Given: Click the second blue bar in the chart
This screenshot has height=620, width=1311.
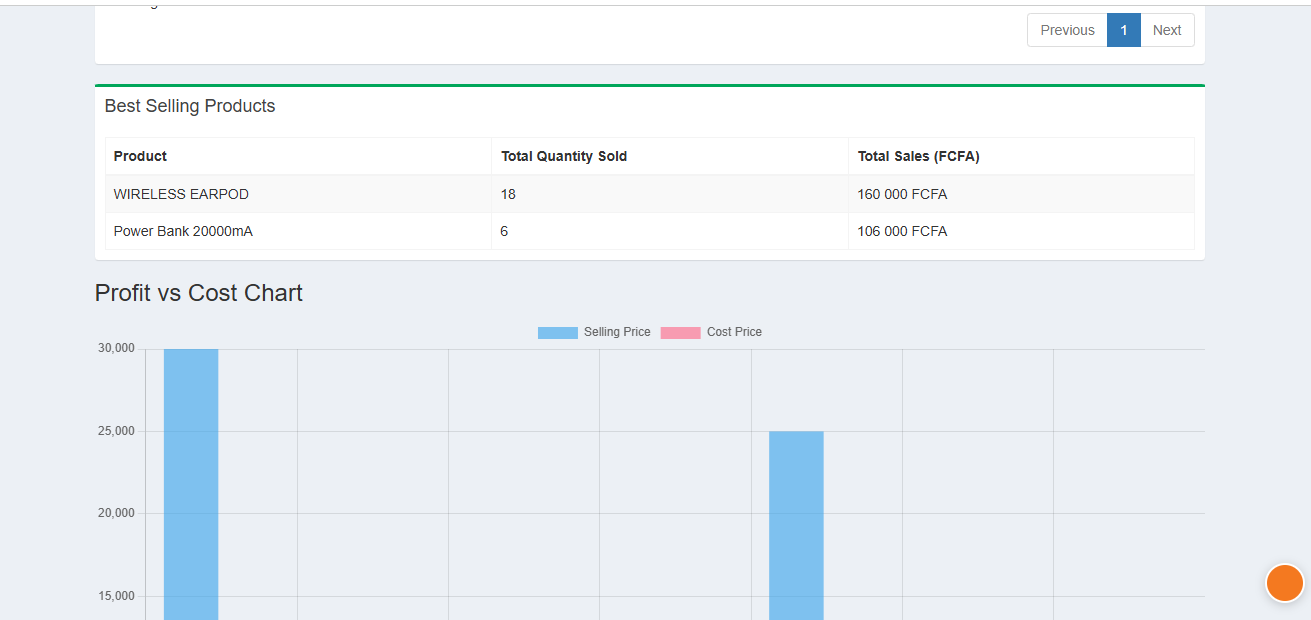Looking at the screenshot, I should 795,520.
